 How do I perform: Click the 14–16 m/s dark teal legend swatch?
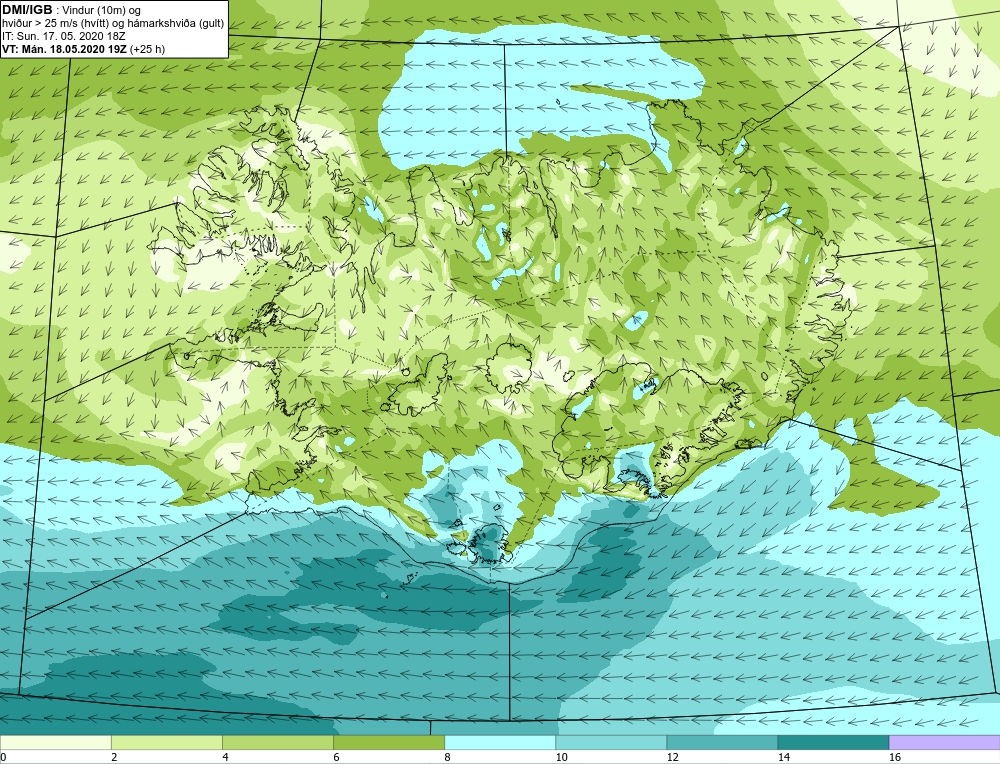click(832, 742)
